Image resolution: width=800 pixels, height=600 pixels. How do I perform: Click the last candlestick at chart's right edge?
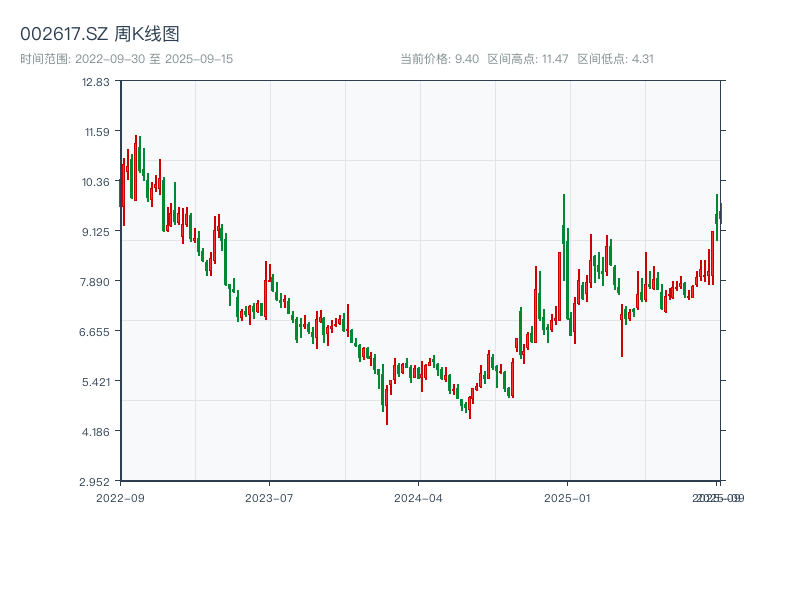coord(720,212)
